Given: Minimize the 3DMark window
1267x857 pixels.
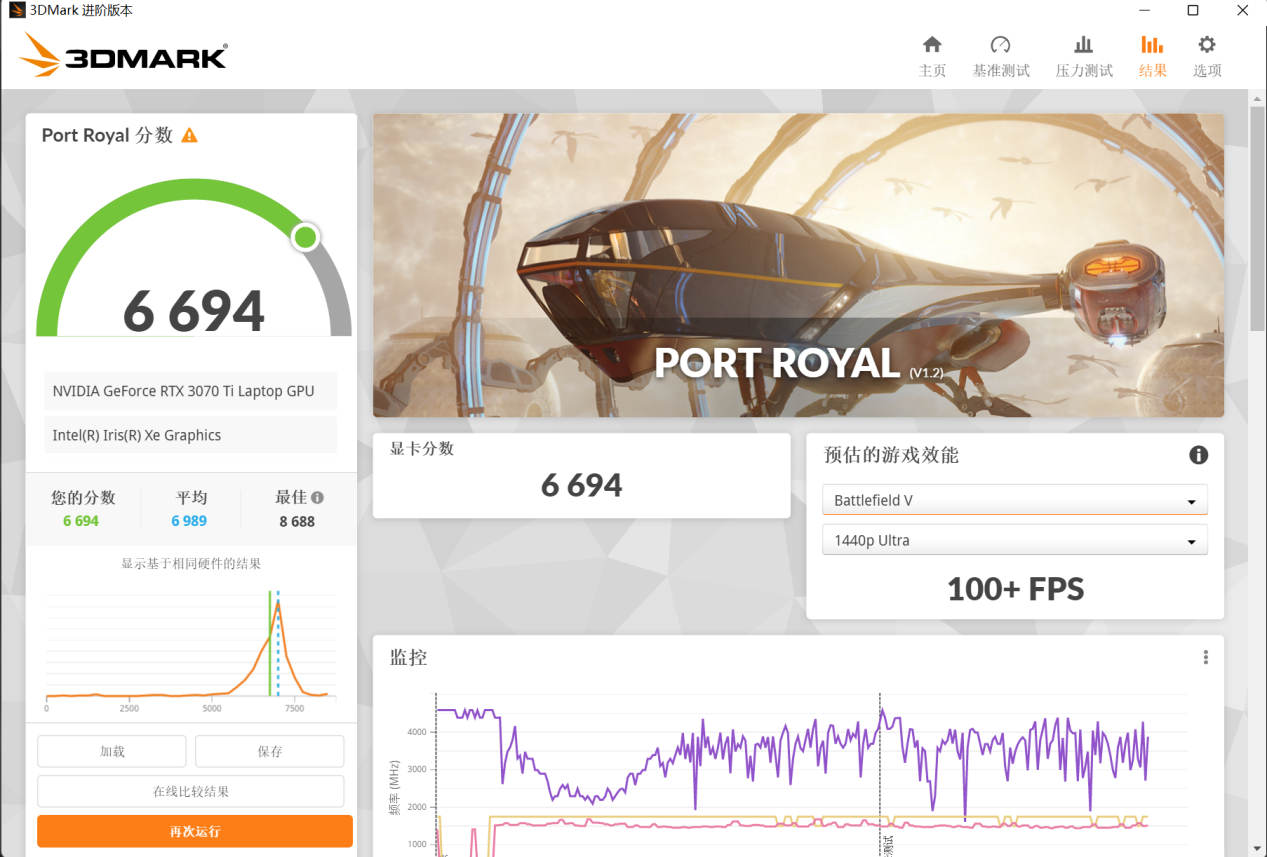Looking at the screenshot, I should click(x=1145, y=11).
